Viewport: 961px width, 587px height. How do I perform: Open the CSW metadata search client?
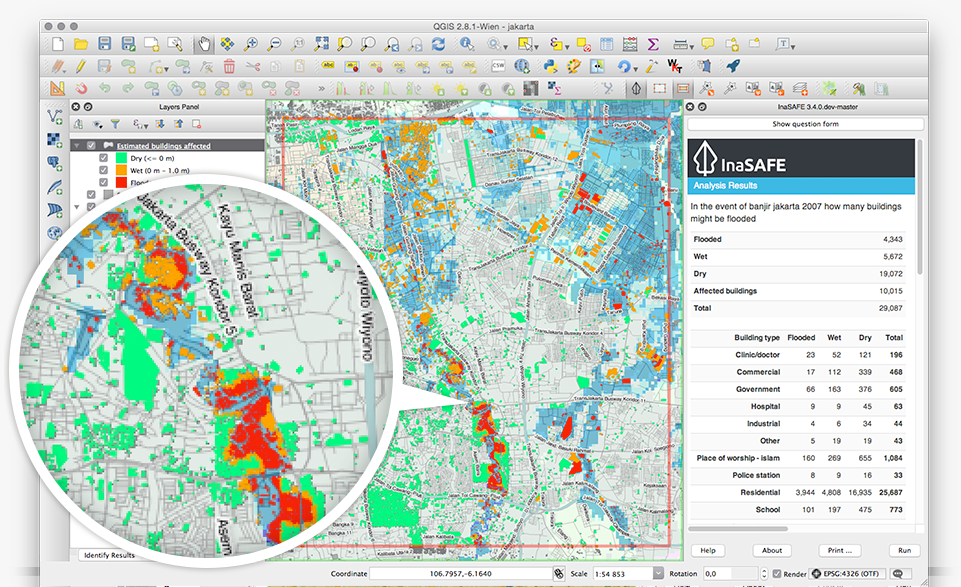coord(498,66)
